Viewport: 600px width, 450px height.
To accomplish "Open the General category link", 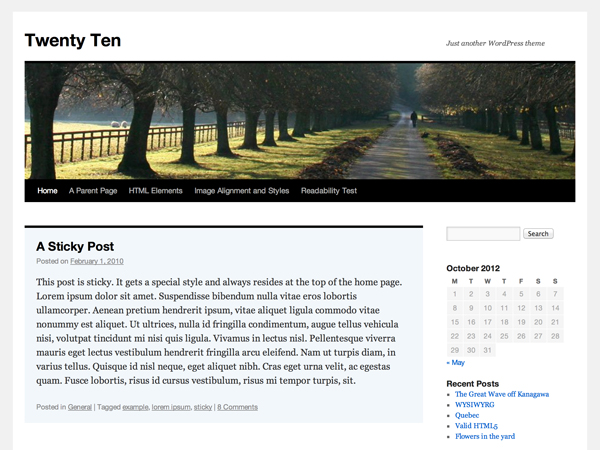I will 80,407.
